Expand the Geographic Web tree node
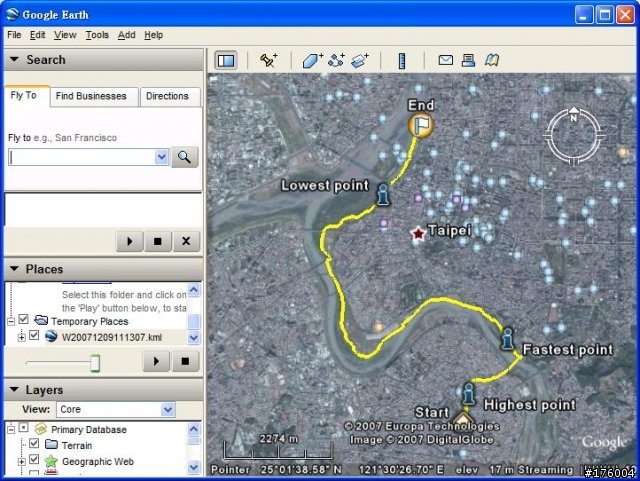This screenshot has width=640, height=481. [x=21, y=462]
